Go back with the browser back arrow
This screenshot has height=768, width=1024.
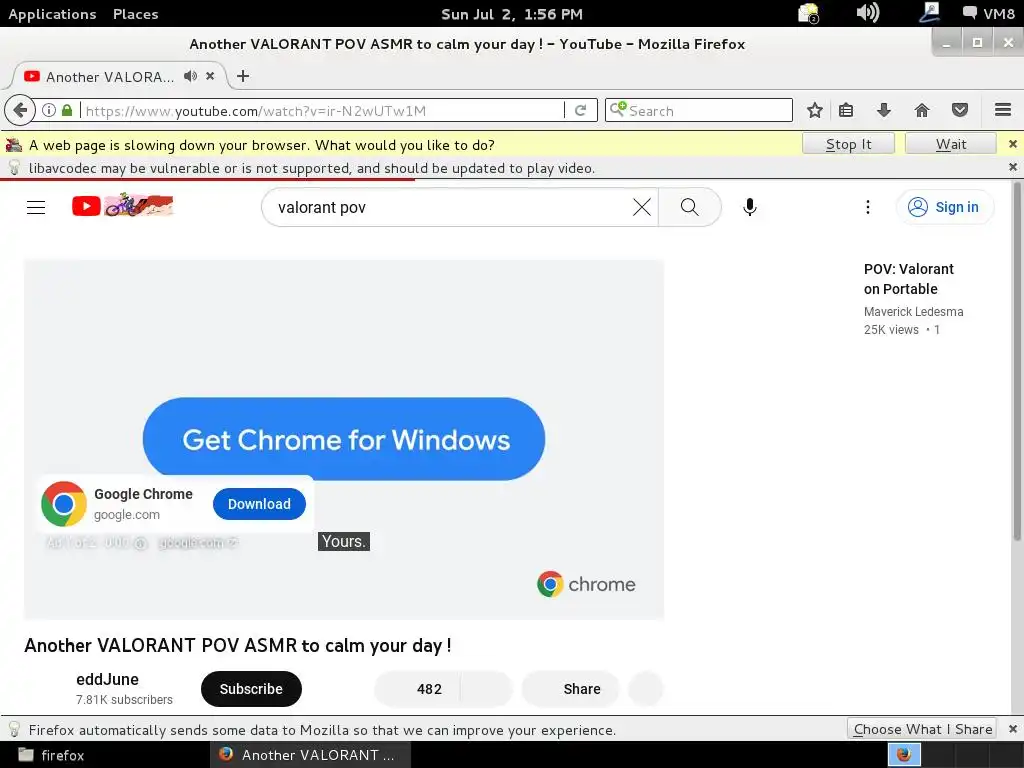(x=20, y=110)
